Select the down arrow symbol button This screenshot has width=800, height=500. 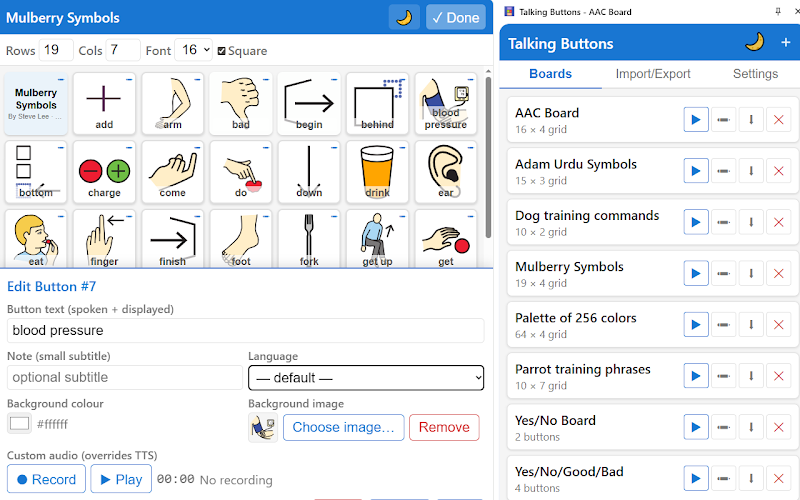309,172
